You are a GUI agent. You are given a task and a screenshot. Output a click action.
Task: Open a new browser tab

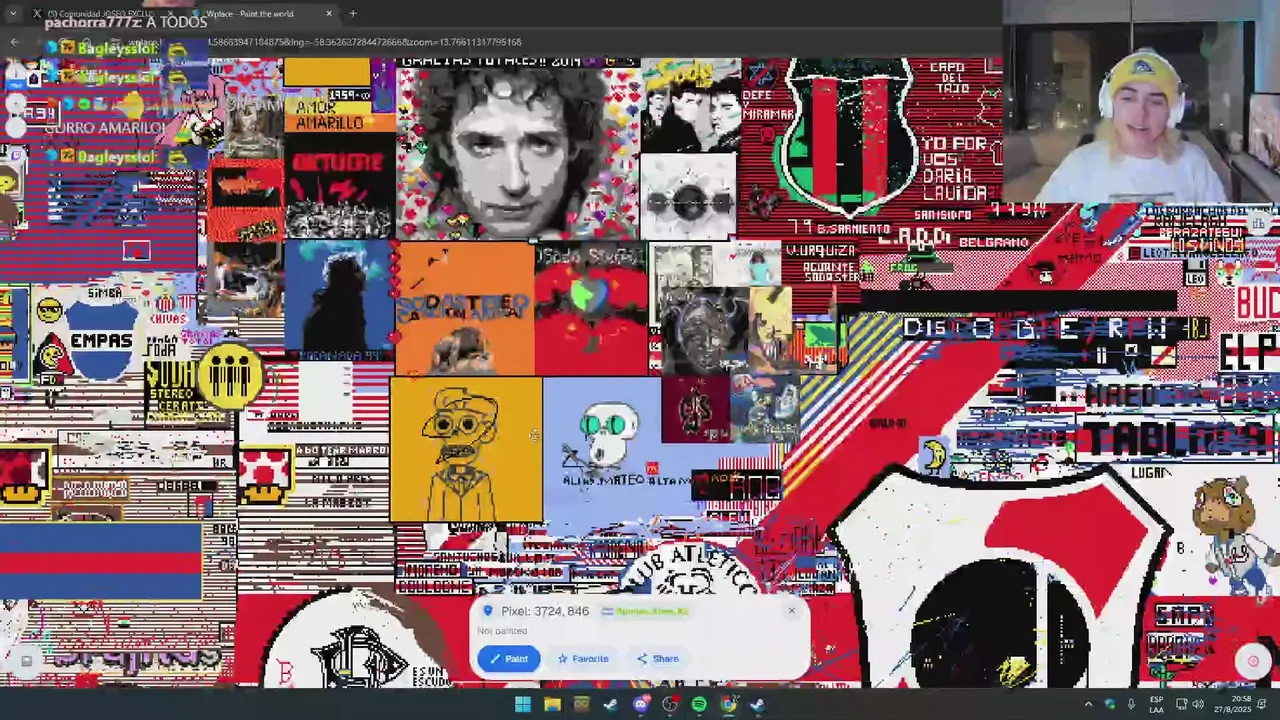[353, 14]
